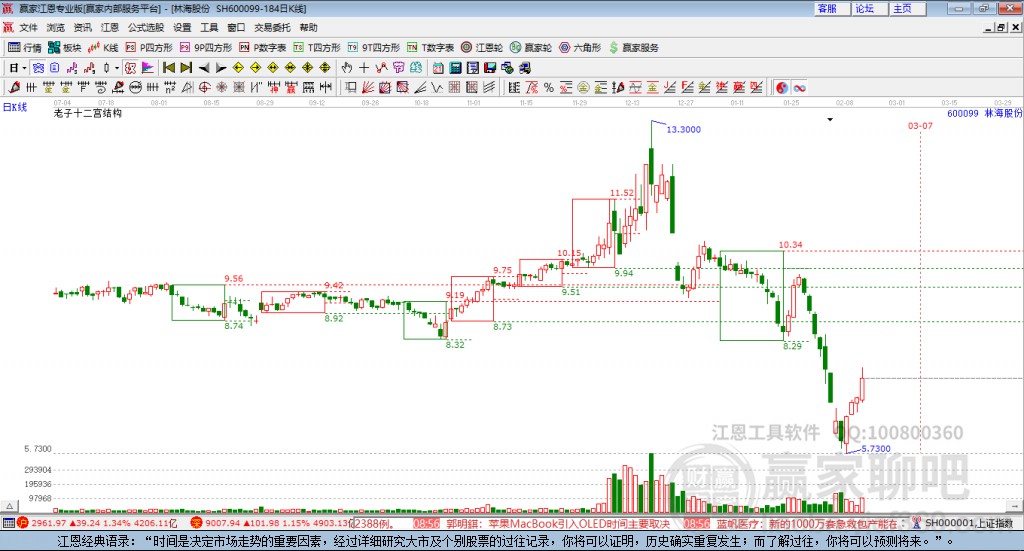Click the 论坛 forum button
Screen dimensions: 1024x551
(x=870, y=8)
